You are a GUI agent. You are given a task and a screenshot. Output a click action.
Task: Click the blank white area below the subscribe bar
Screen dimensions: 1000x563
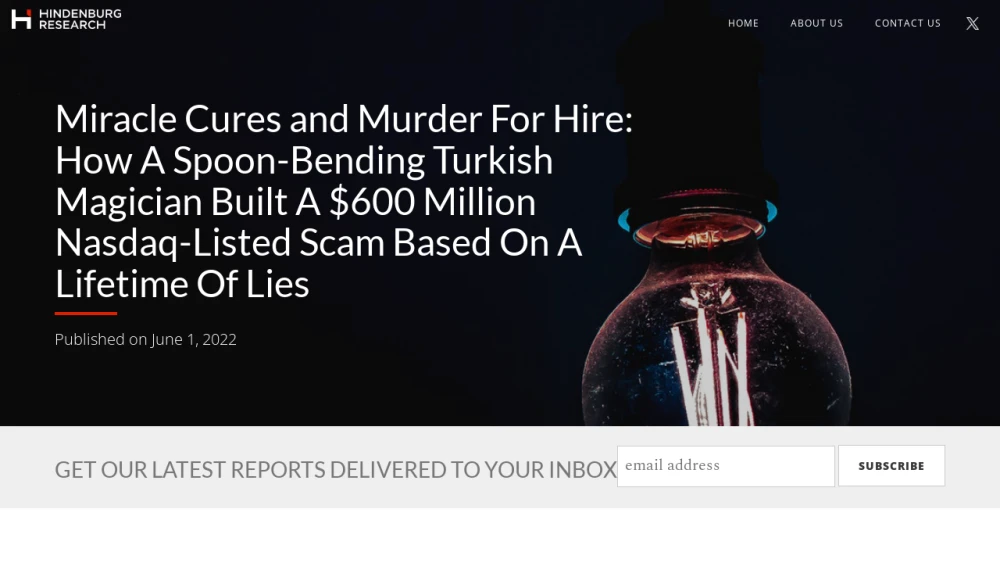[x=500, y=536]
